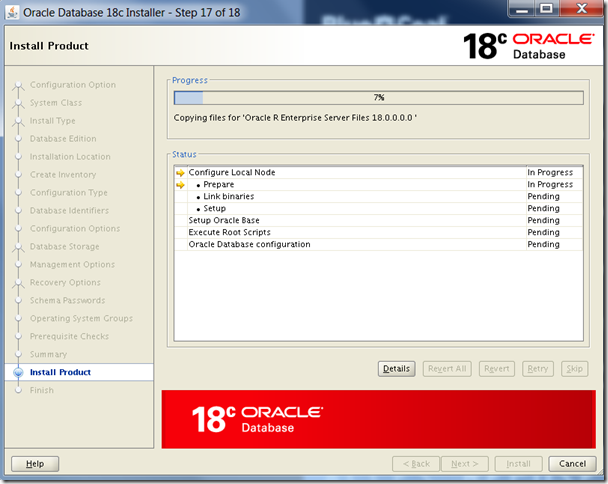The image size is (608, 484).
Task: Select the Database Identifiers step
Action: point(69,211)
